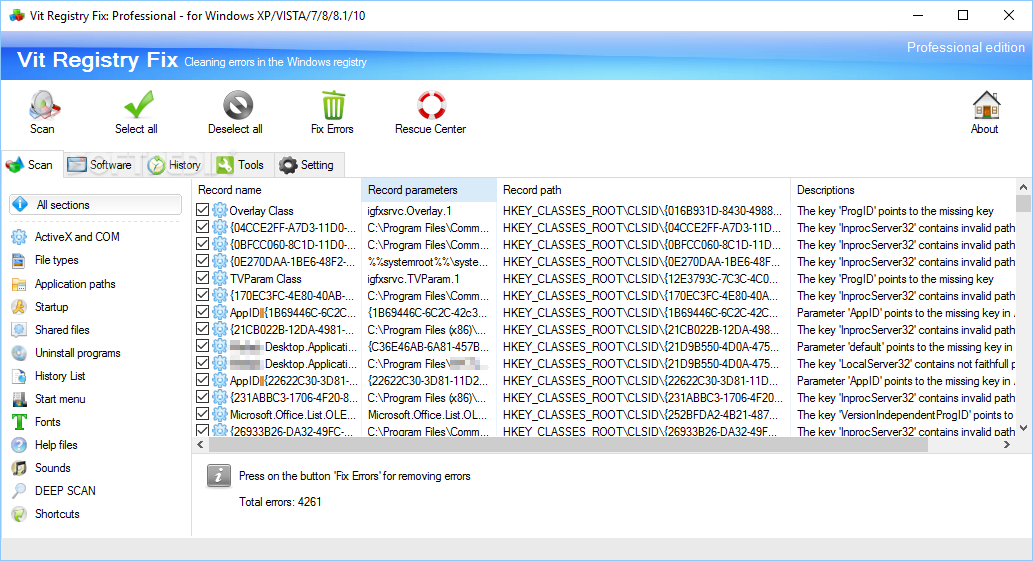Uncheck the {0BFCC060-8C1D-11D0 record checkbox
Viewport: 1033px width, 561px height.
click(x=202, y=245)
